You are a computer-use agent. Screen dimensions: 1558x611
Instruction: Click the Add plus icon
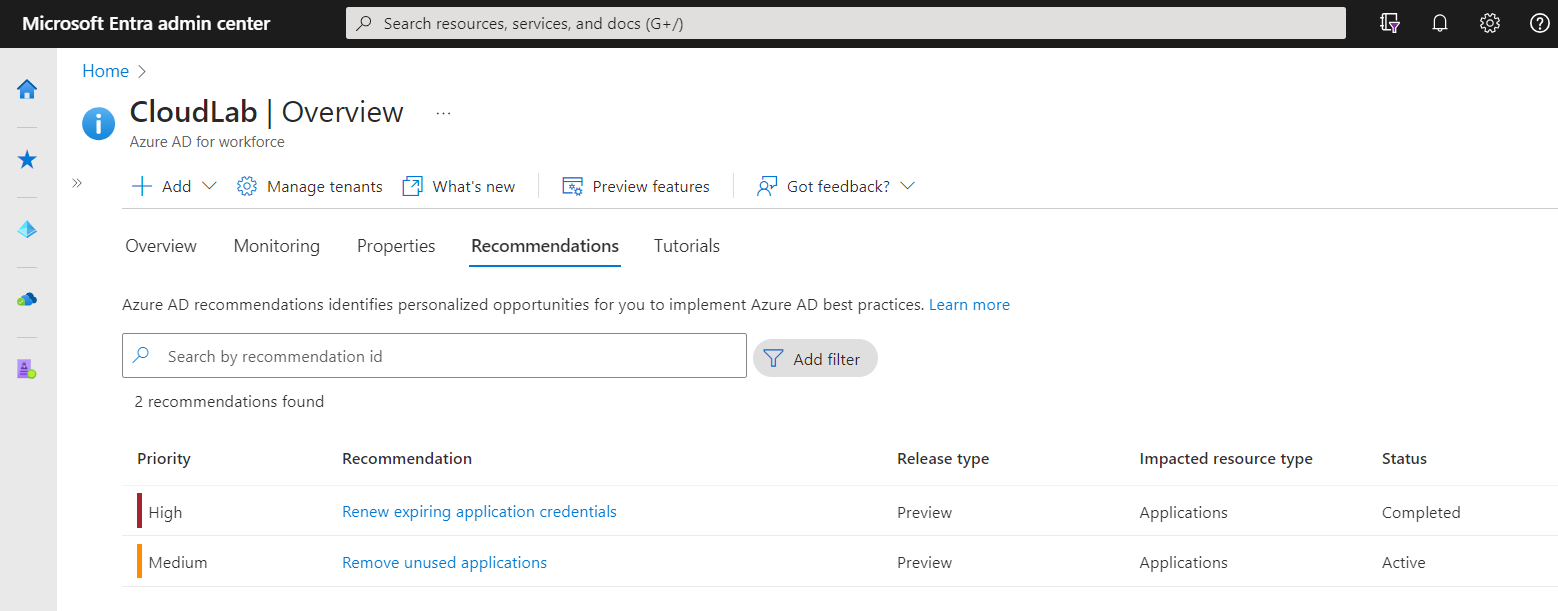point(142,186)
